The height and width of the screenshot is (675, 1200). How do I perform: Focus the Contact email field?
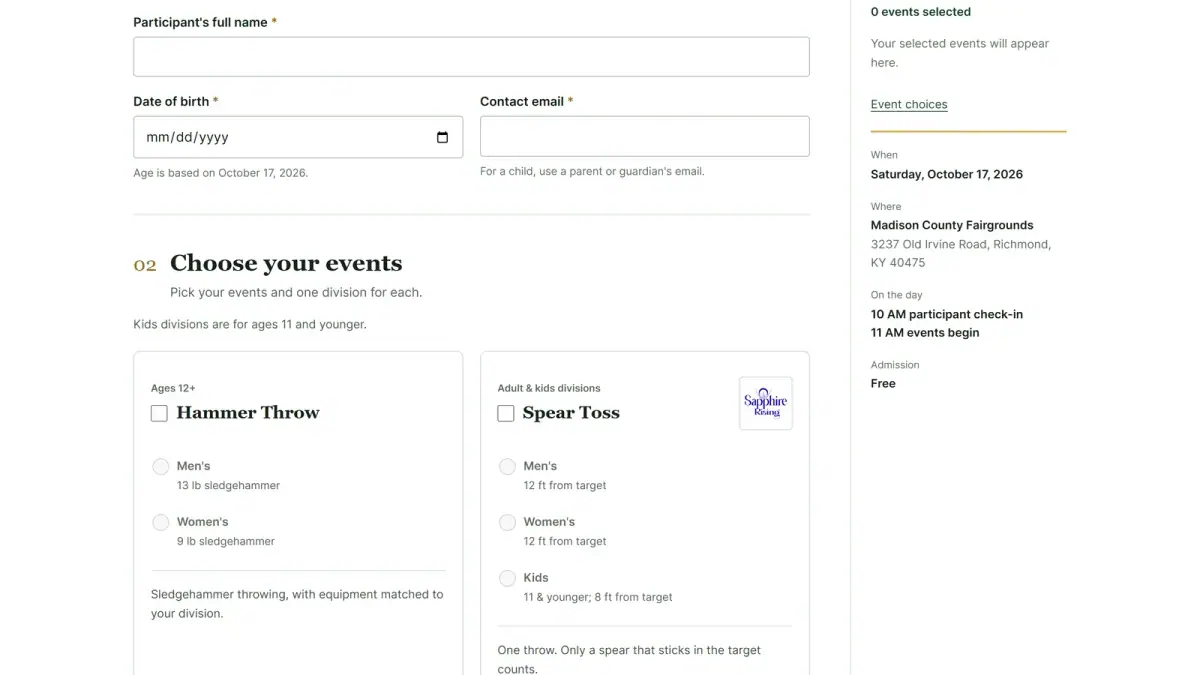coord(645,136)
